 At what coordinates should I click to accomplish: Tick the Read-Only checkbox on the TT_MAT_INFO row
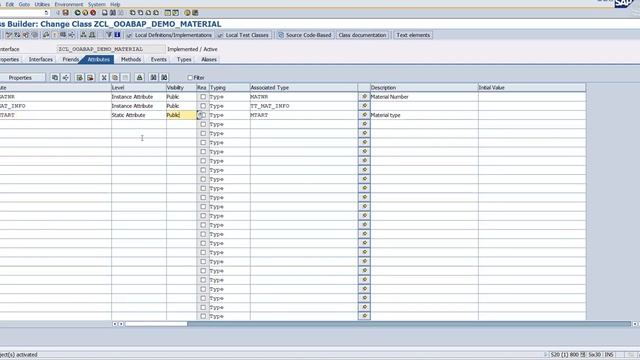203,106
